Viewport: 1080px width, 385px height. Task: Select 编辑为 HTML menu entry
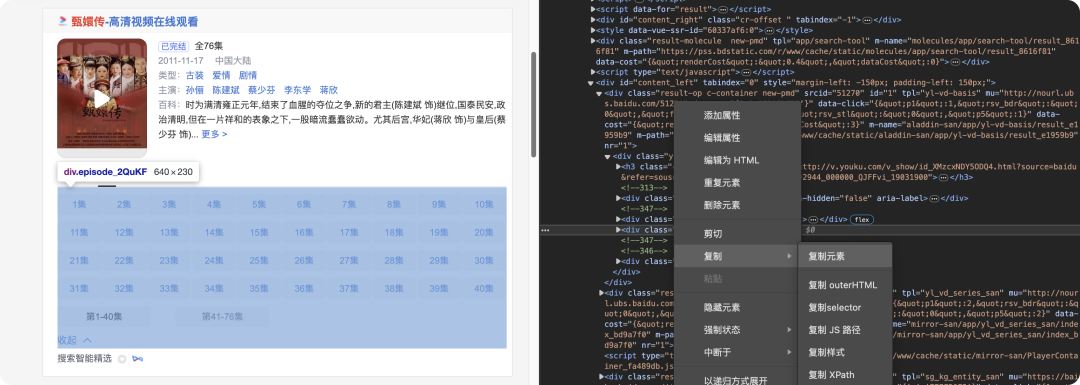pos(731,160)
